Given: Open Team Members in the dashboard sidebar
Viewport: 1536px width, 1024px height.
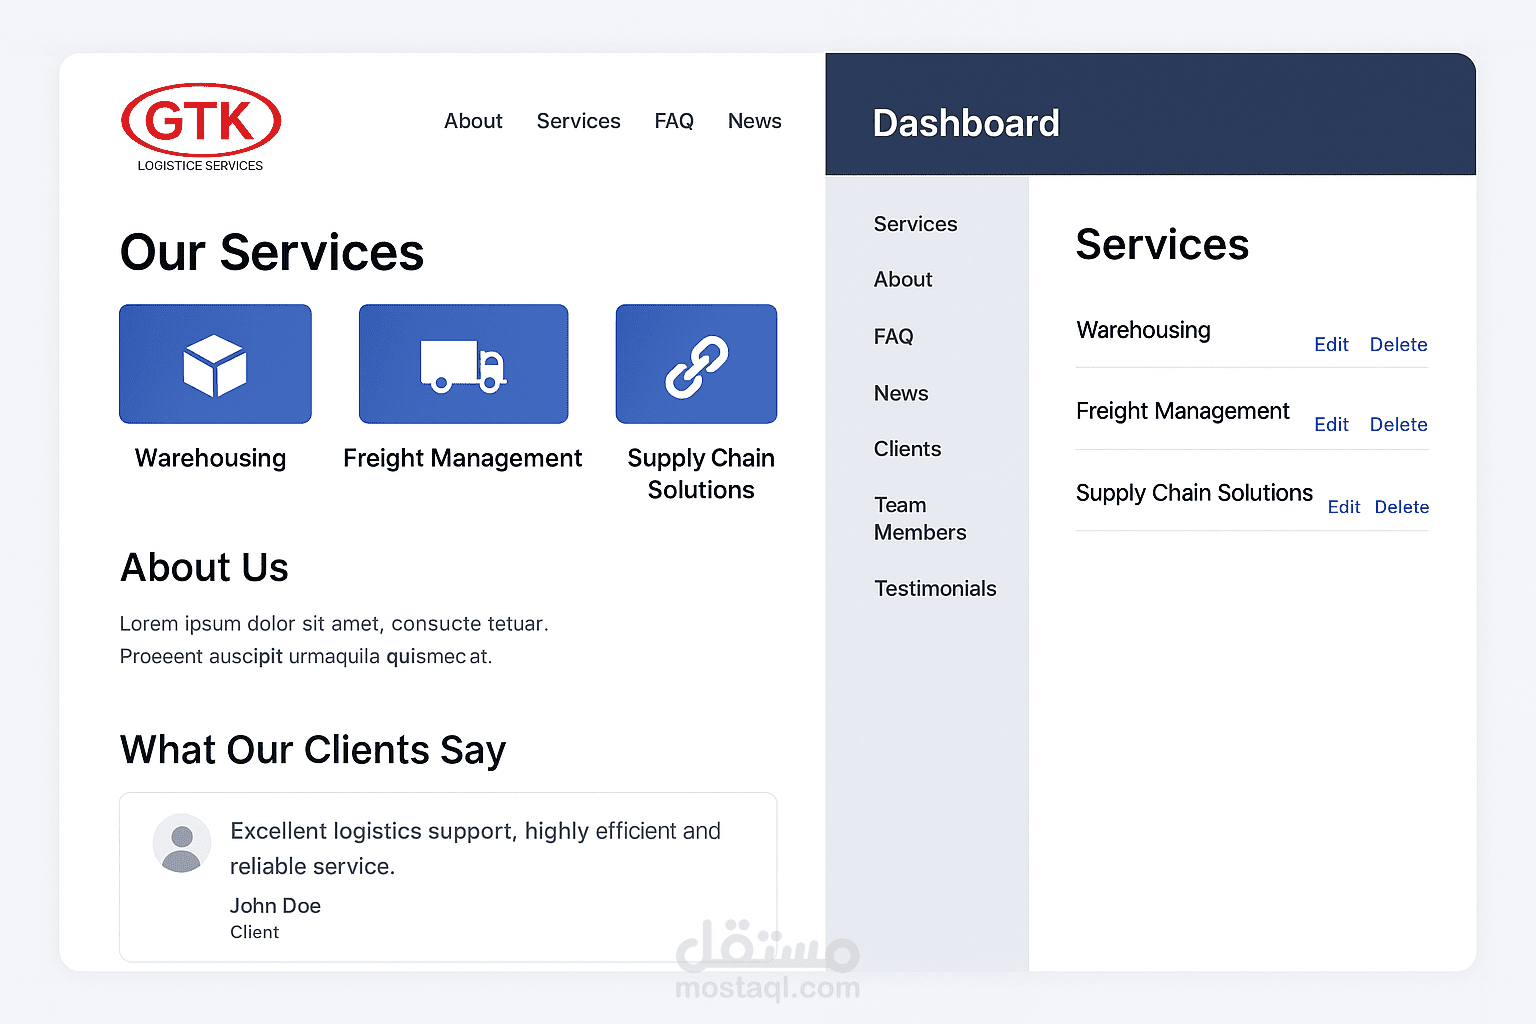Looking at the screenshot, I should [920, 518].
